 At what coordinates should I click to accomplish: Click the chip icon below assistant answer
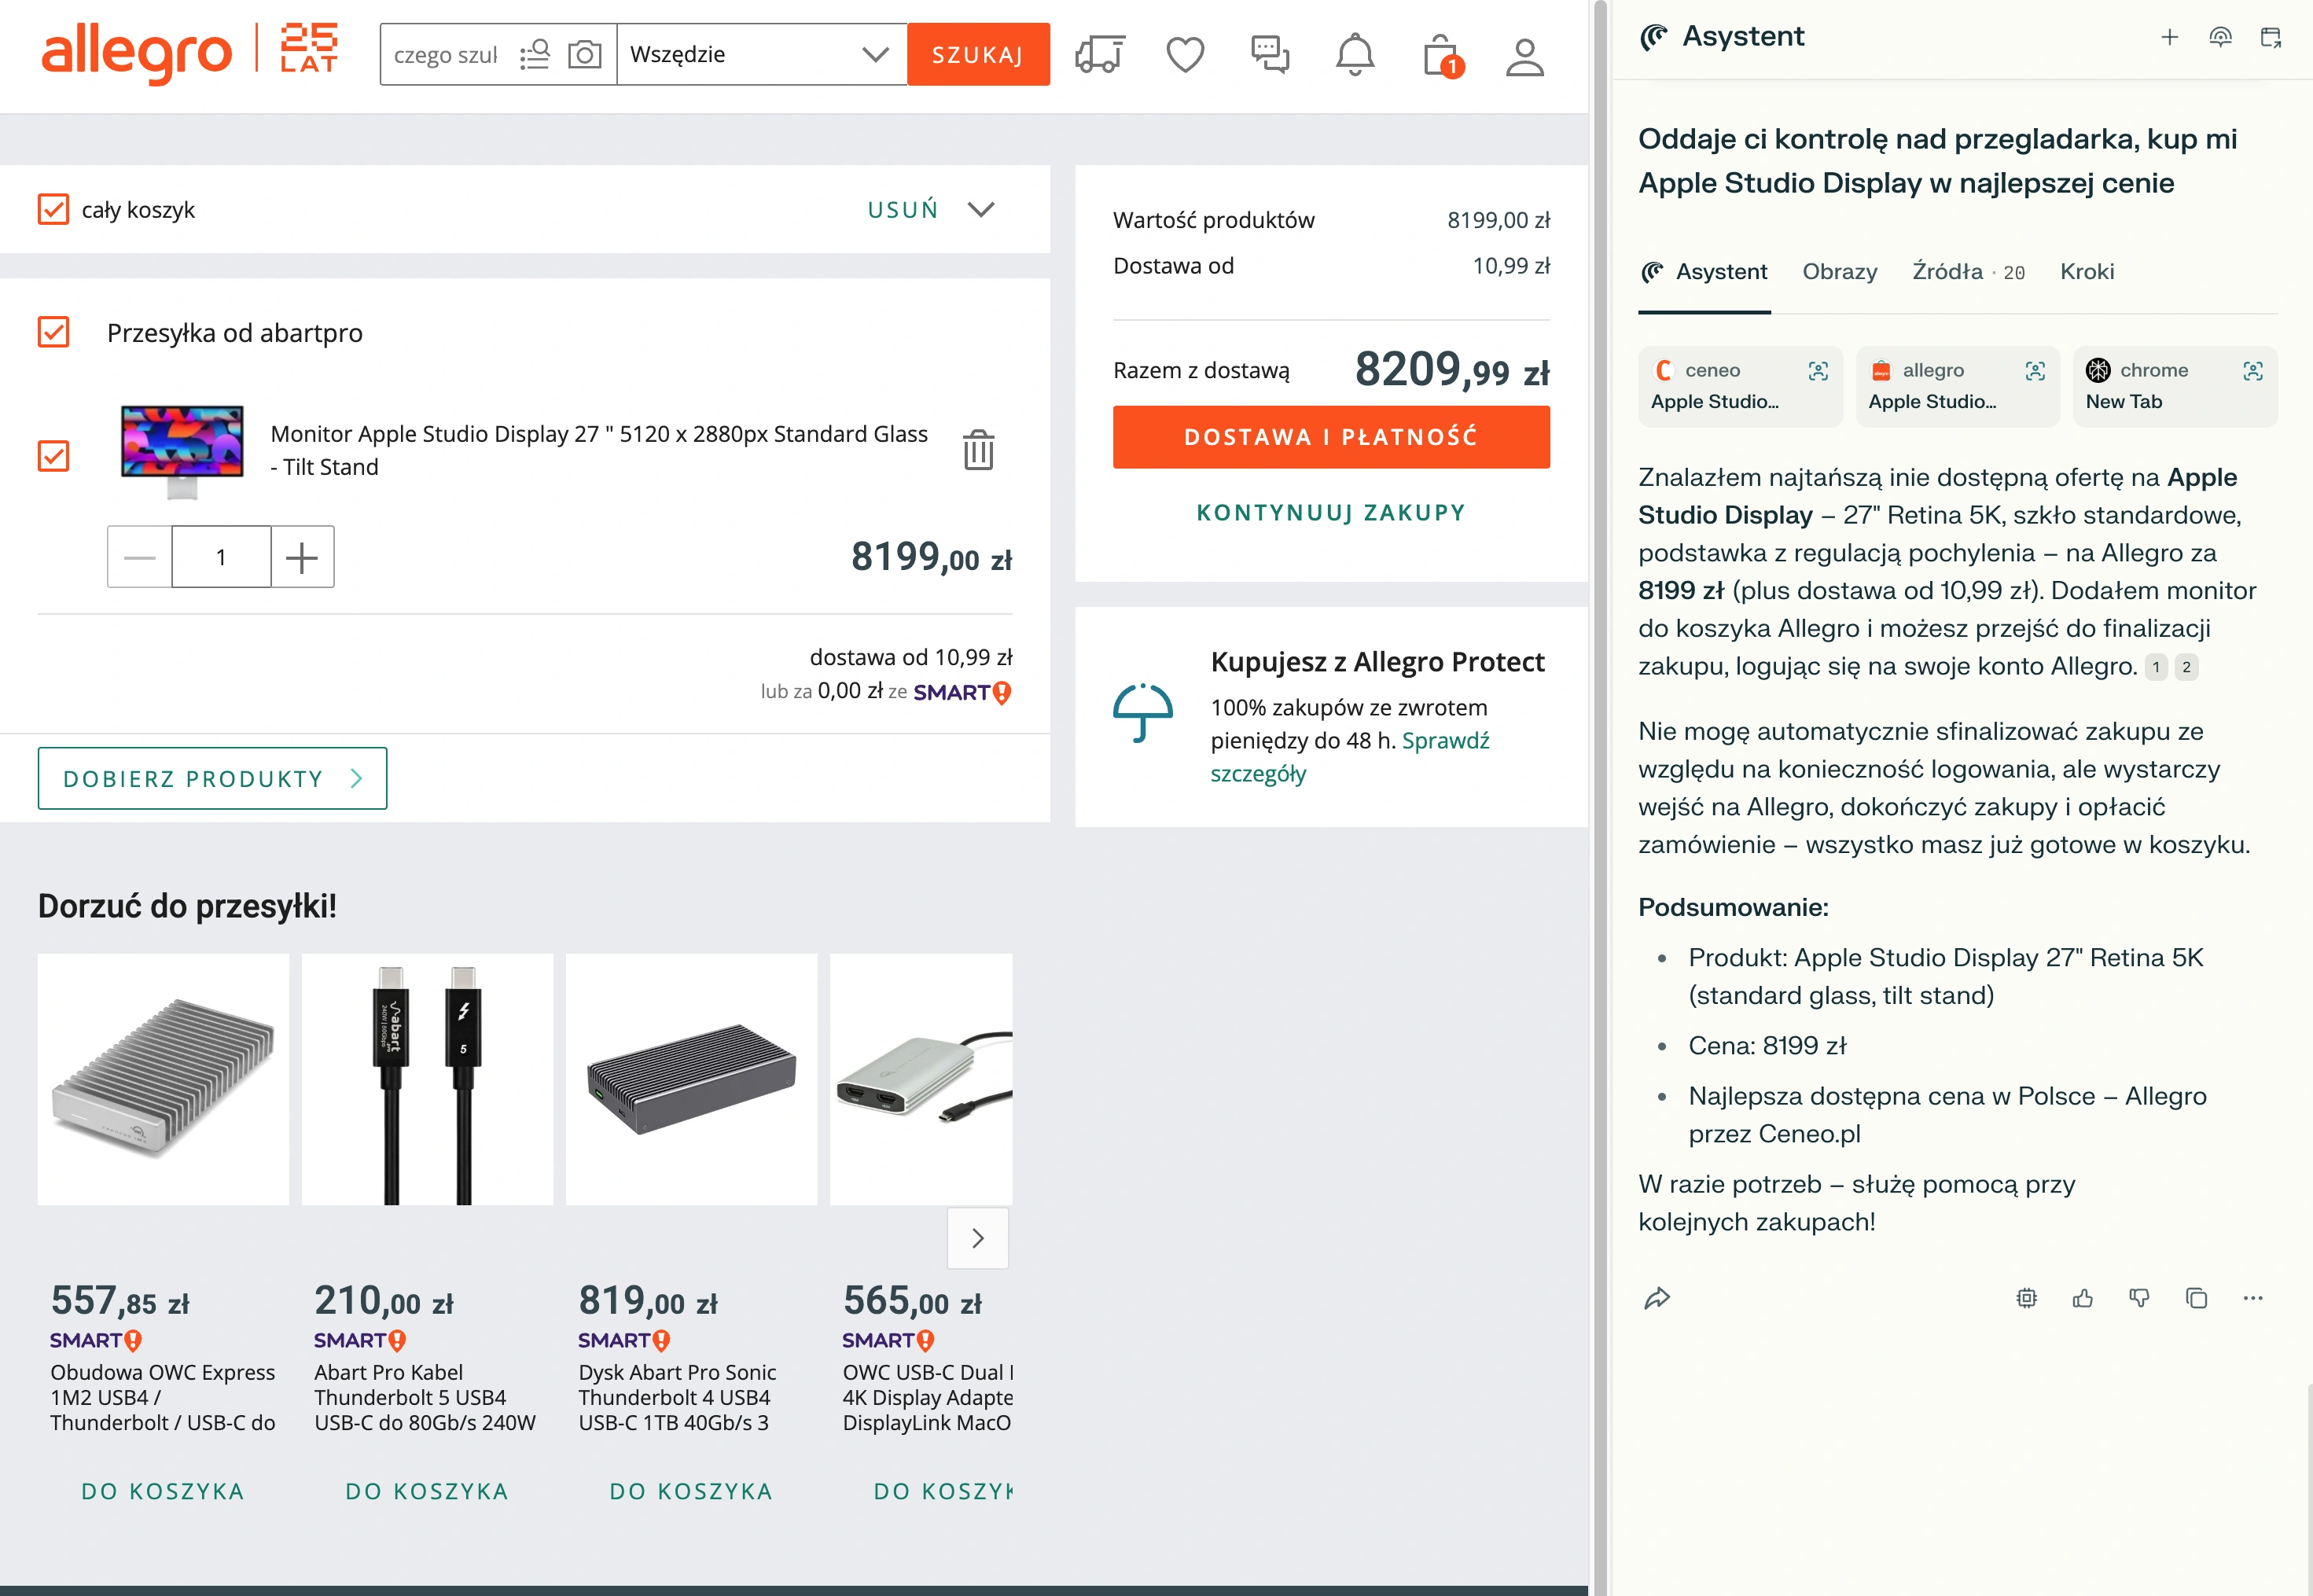(x=2026, y=1298)
